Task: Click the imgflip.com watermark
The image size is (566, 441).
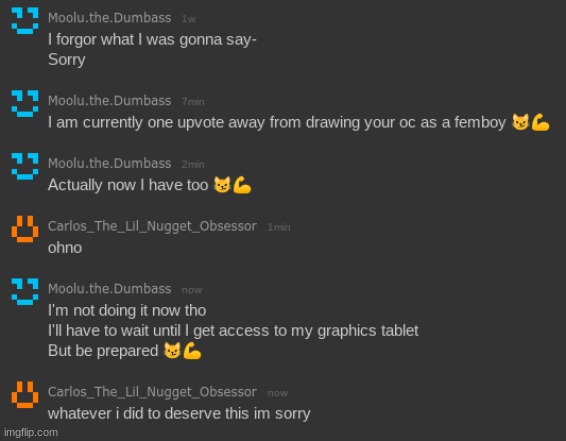Action: [x=31, y=432]
